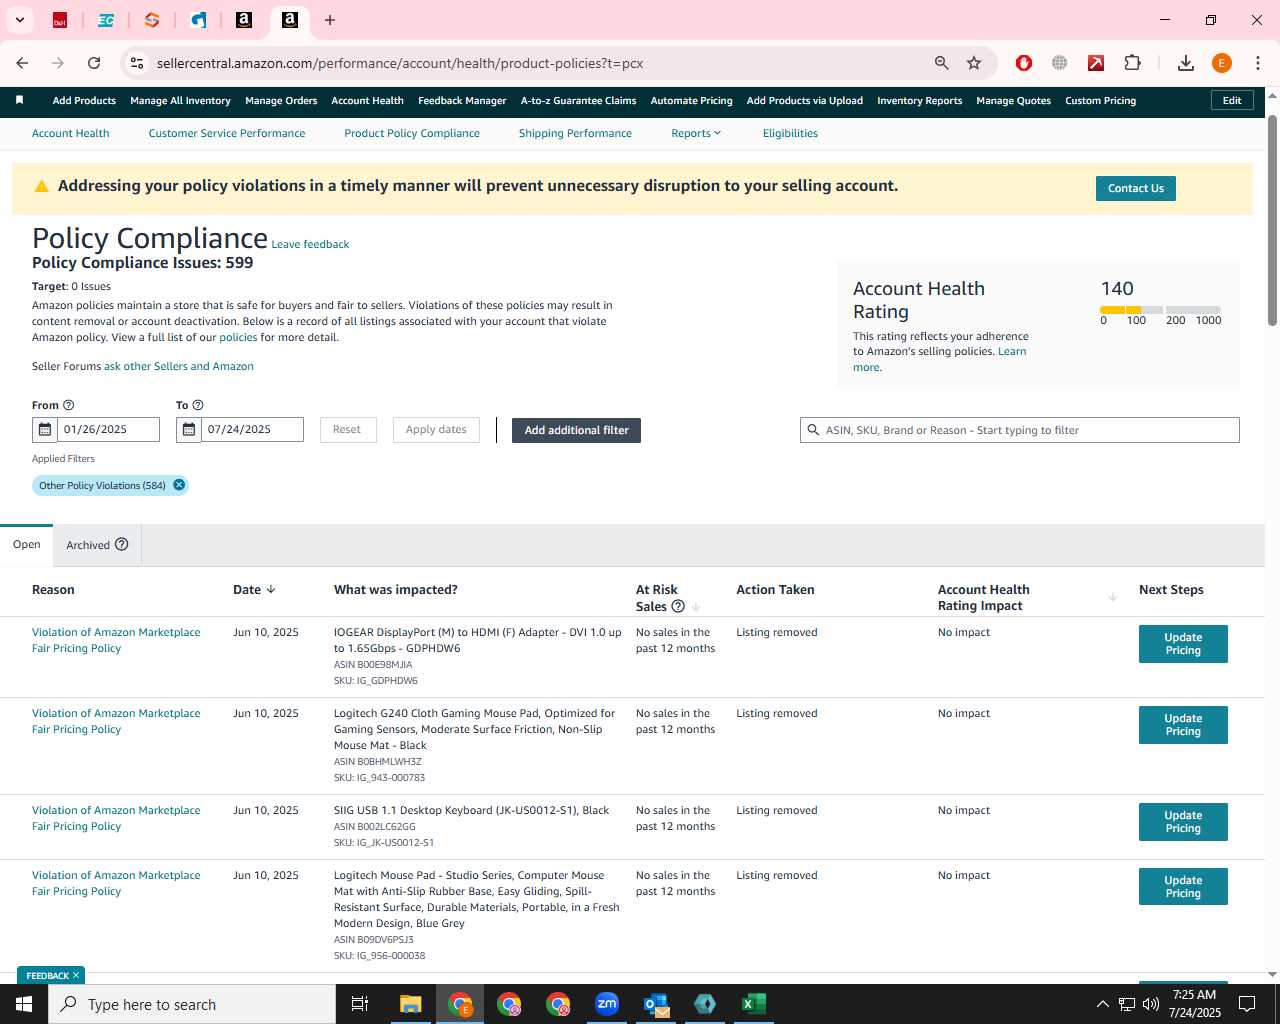Open the policies link in description
1280x1024 pixels.
238,337
